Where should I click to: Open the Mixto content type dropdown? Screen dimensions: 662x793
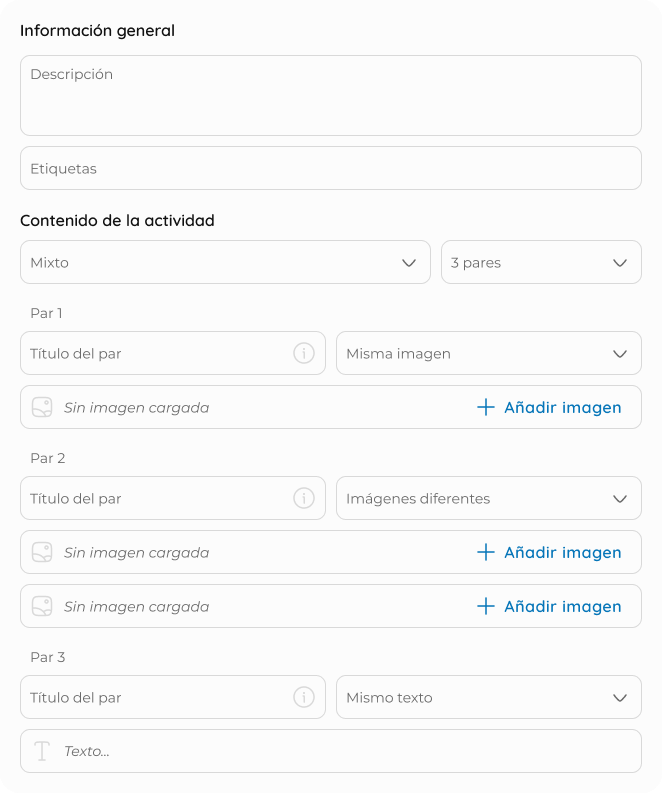click(226, 262)
